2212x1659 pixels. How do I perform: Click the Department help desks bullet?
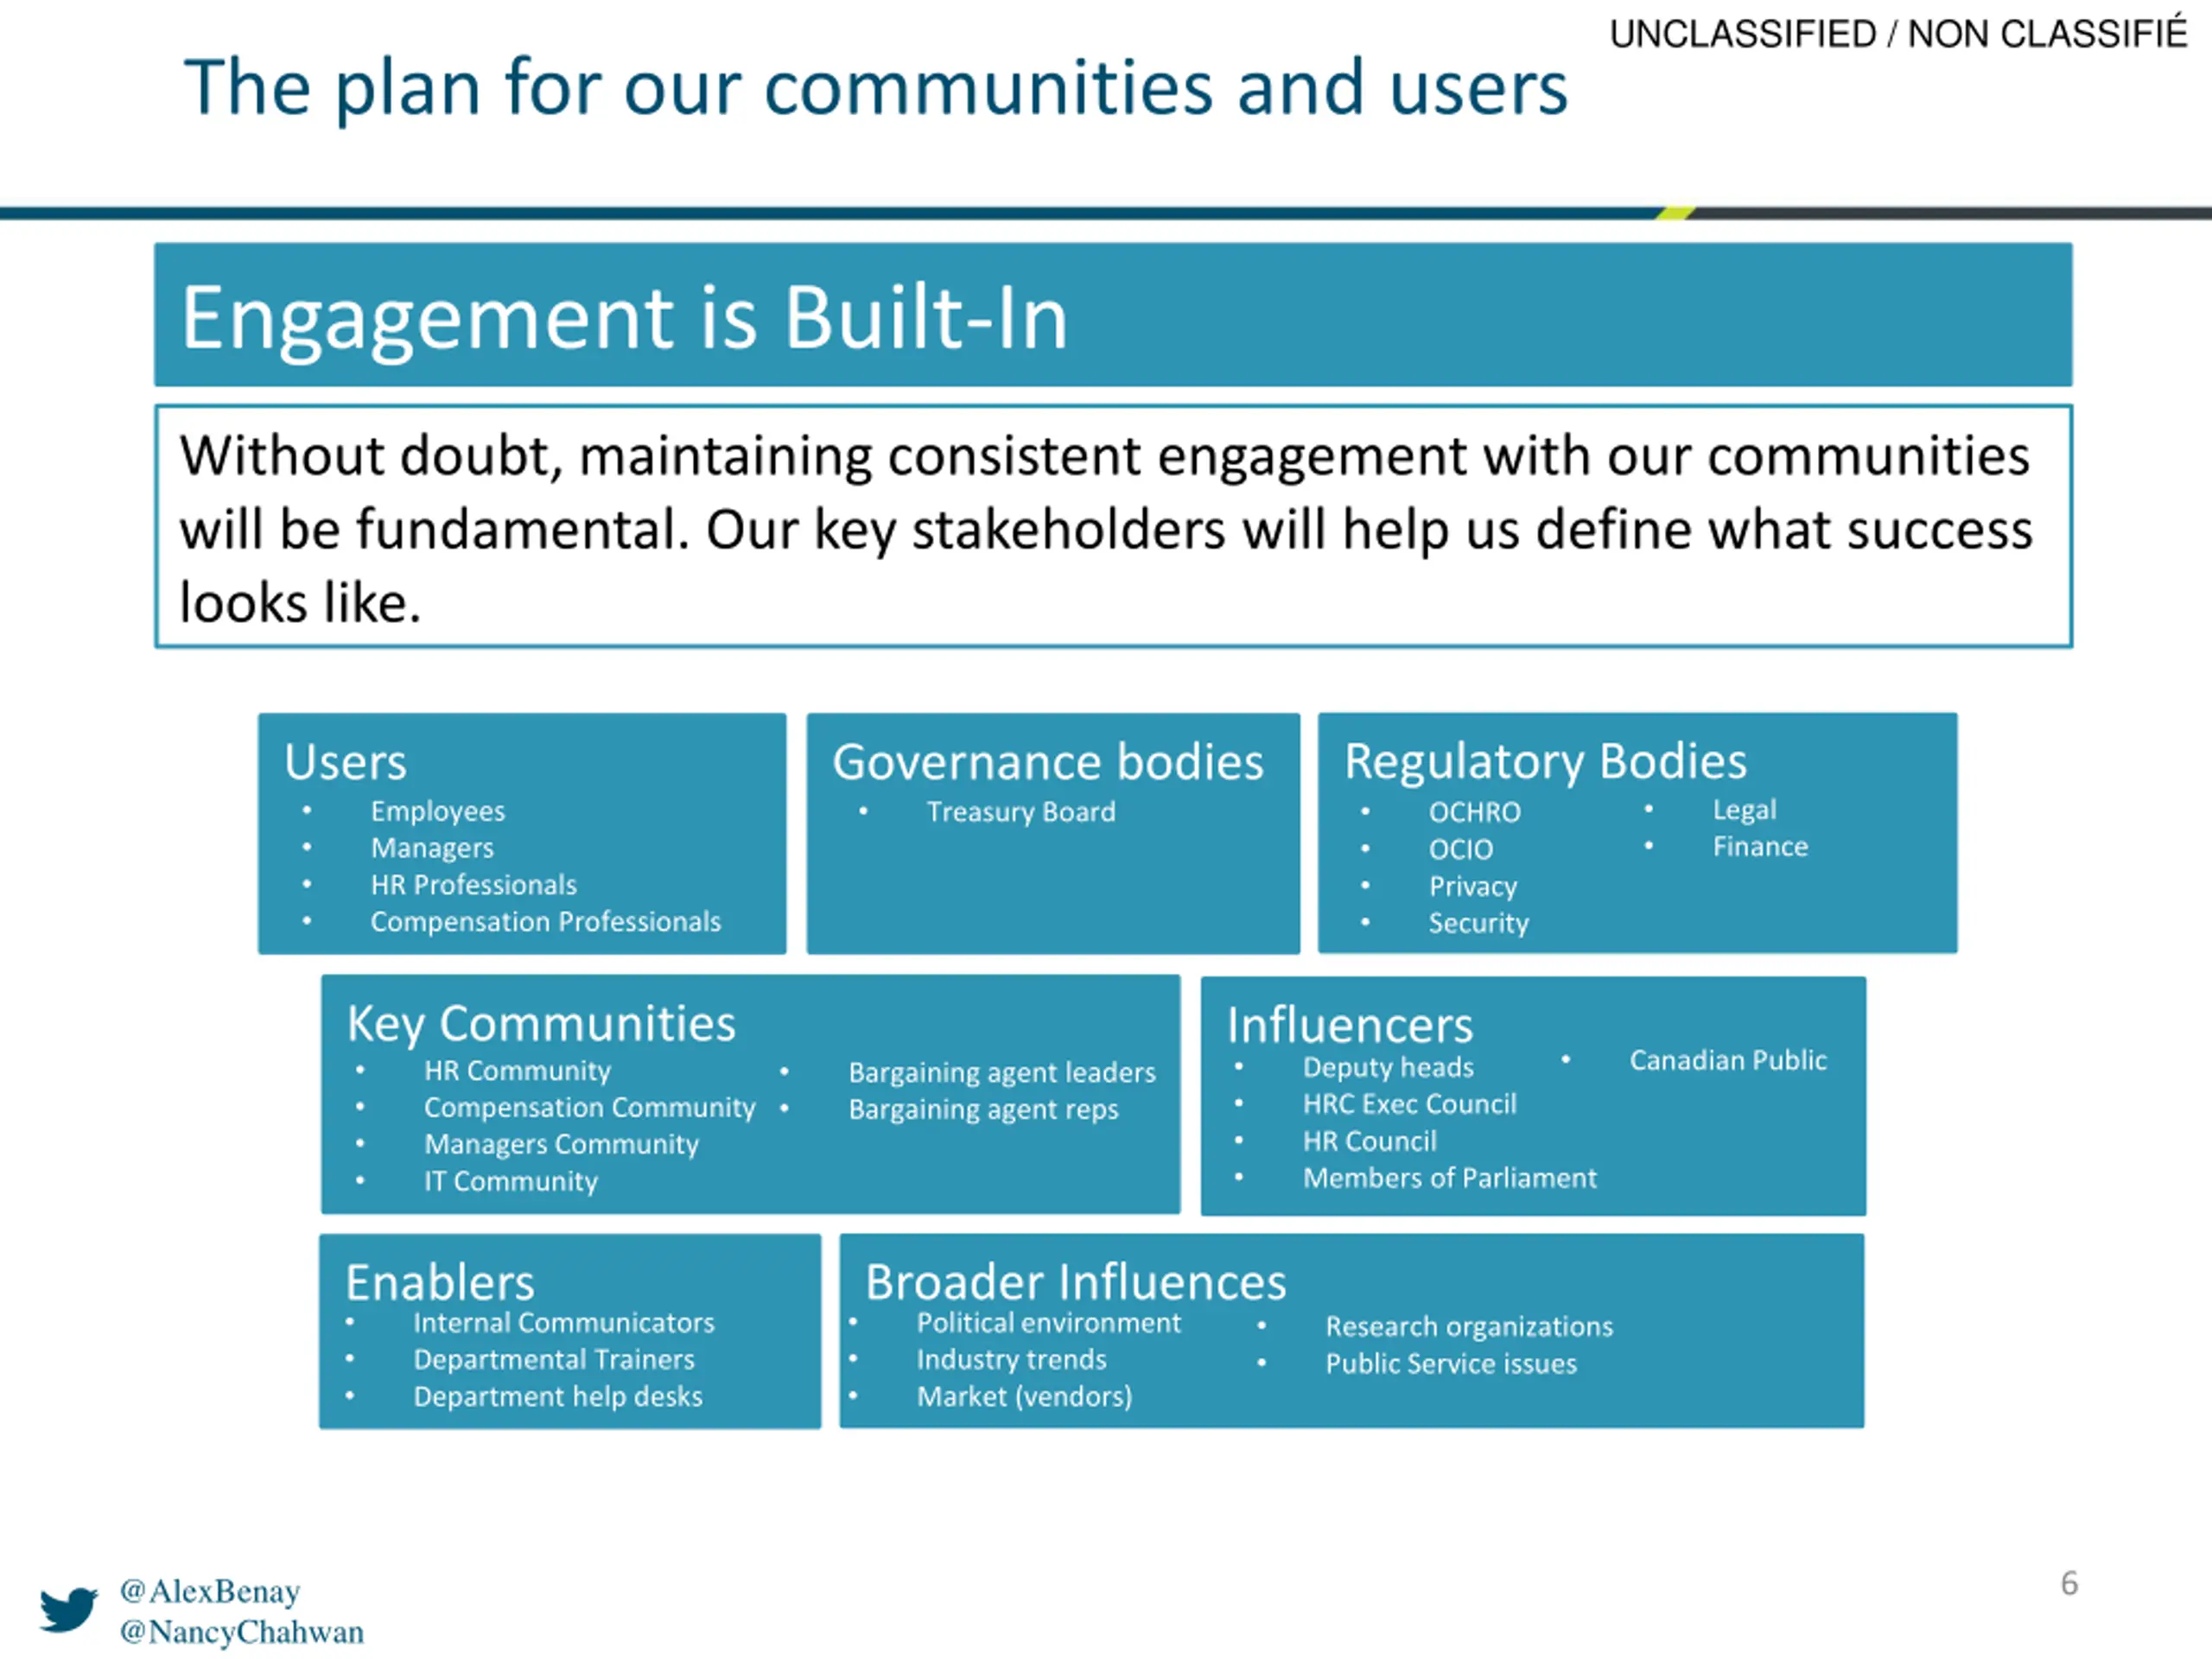click(558, 1397)
